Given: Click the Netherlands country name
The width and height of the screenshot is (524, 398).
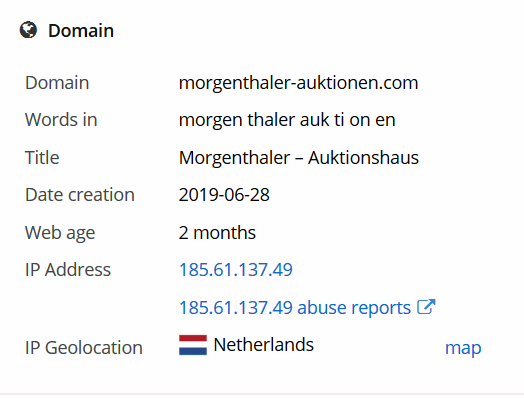Looking at the screenshot, I should pos(264,345).
